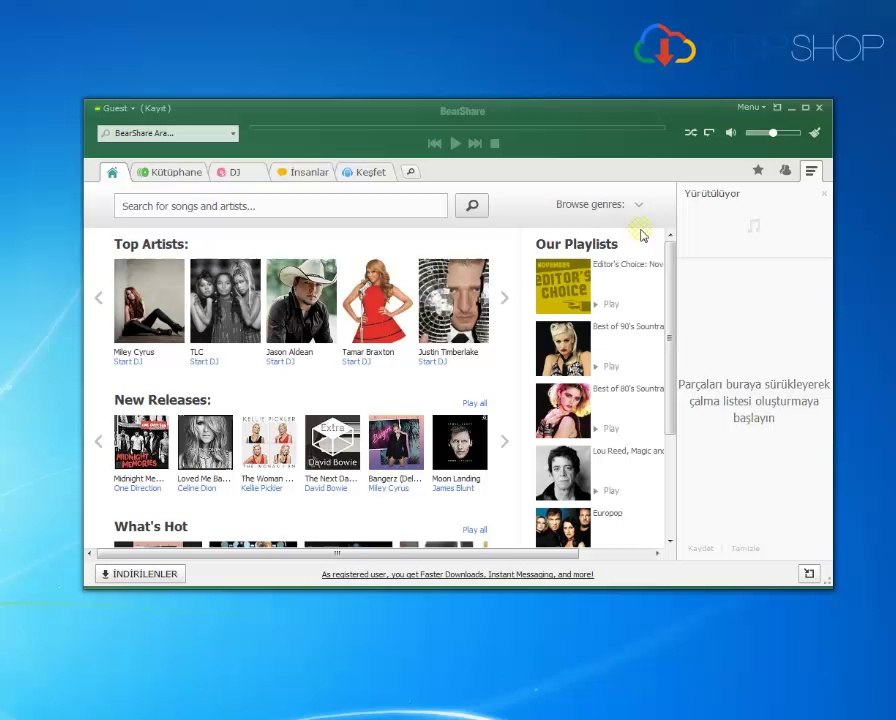Click the favorites star icon

pos(758,171)
